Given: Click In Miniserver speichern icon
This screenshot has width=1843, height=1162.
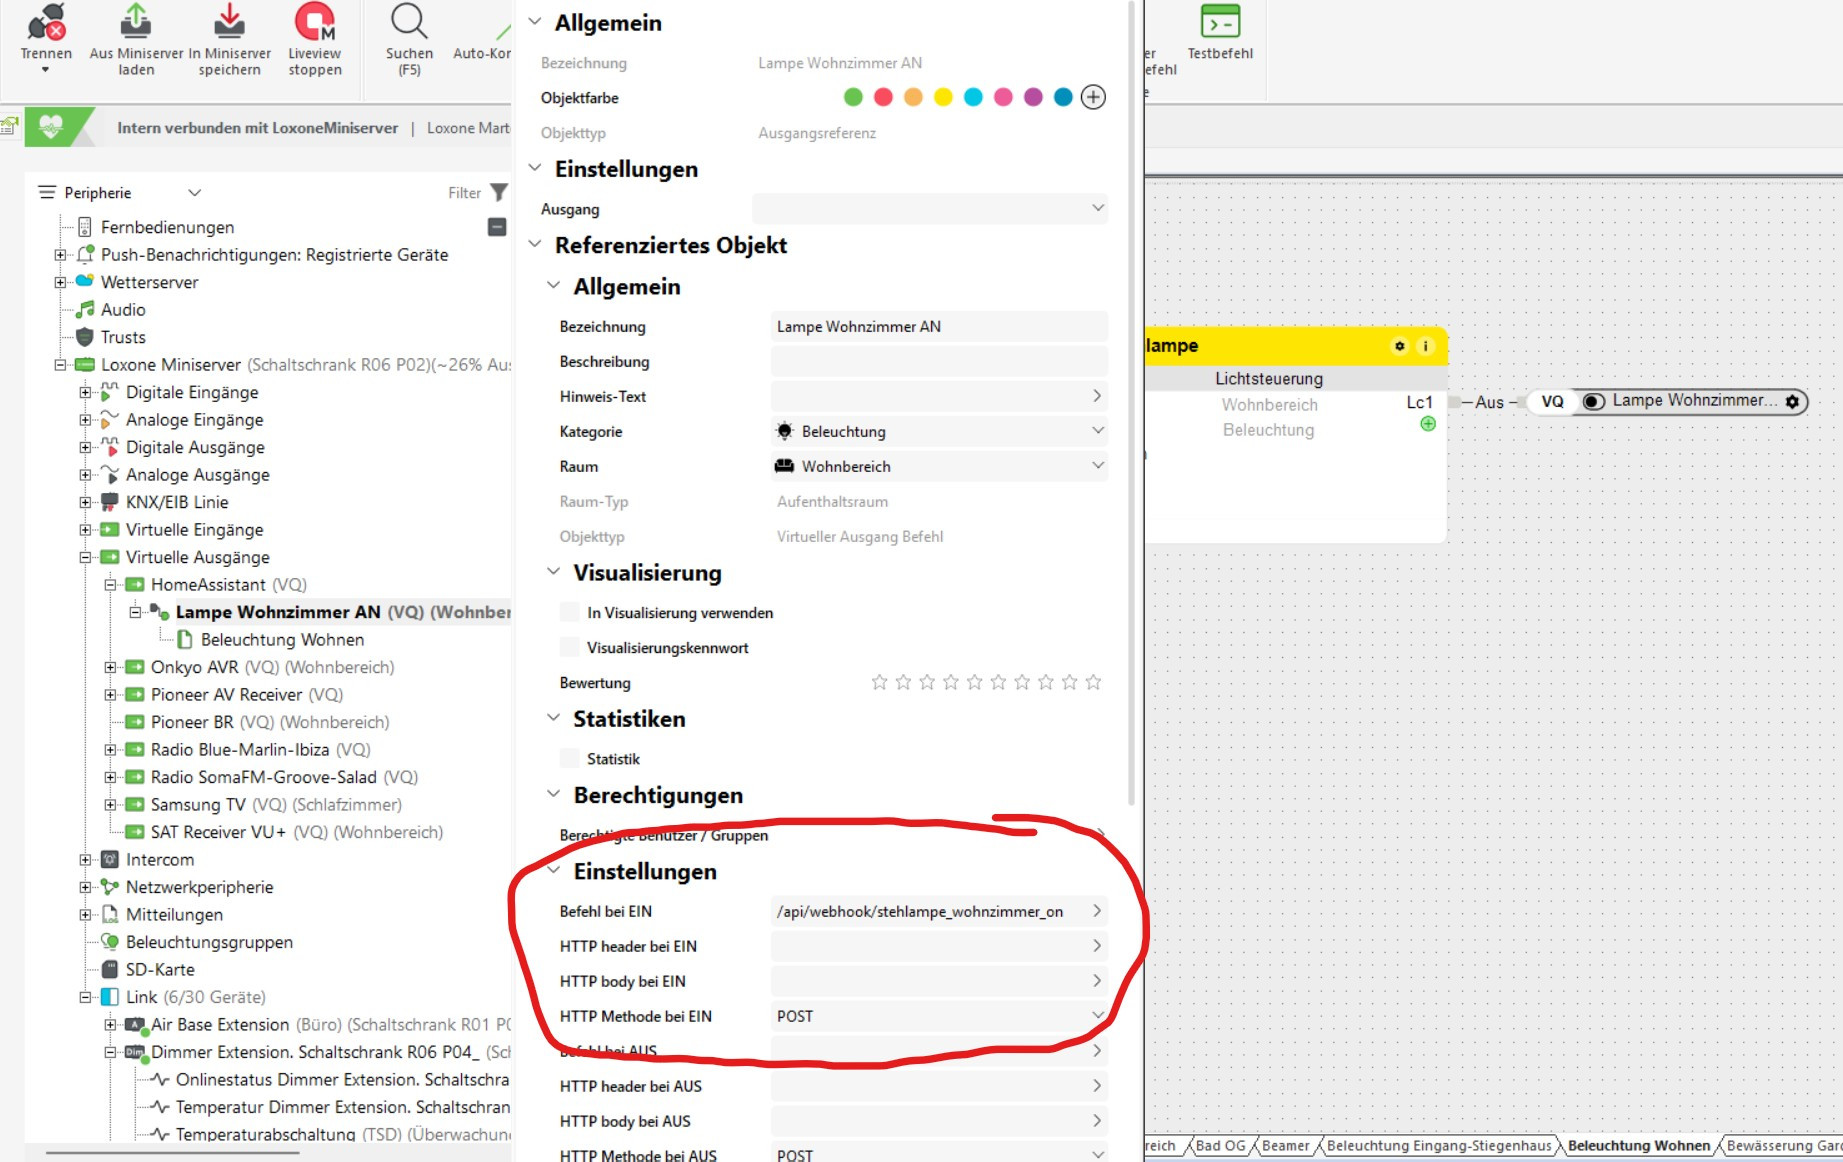Looking at the screenshot, I should point(229,21).
